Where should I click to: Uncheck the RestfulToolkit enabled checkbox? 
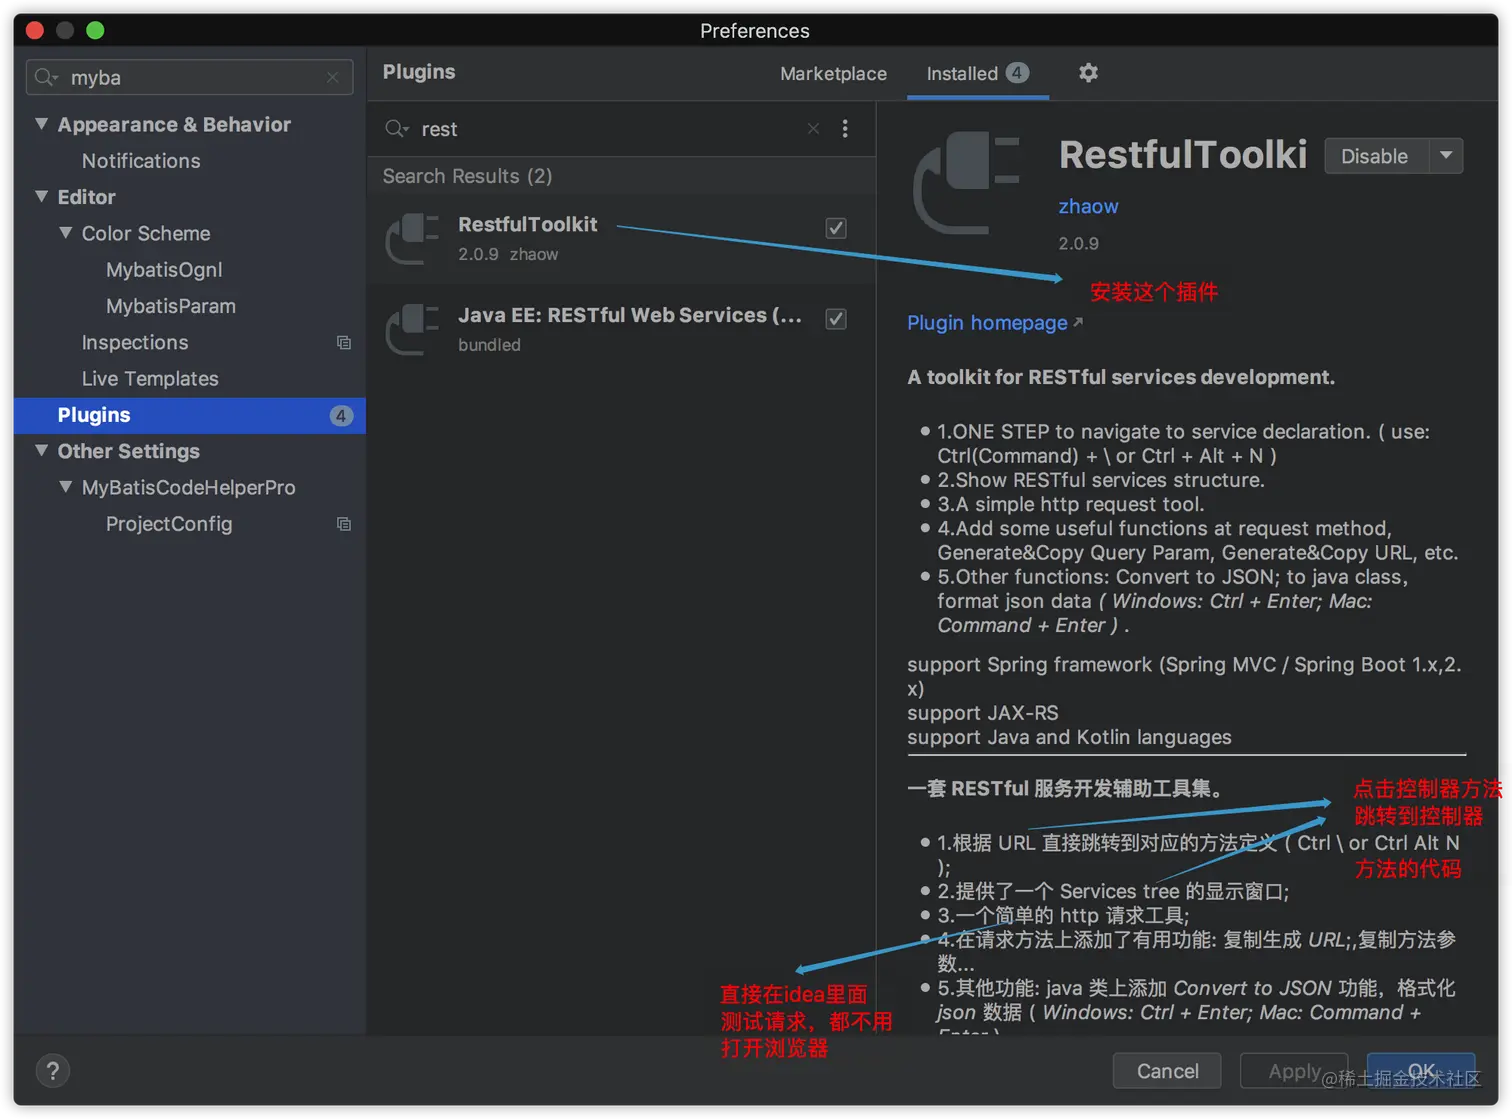pyautogui.click(x=836, y=228)
